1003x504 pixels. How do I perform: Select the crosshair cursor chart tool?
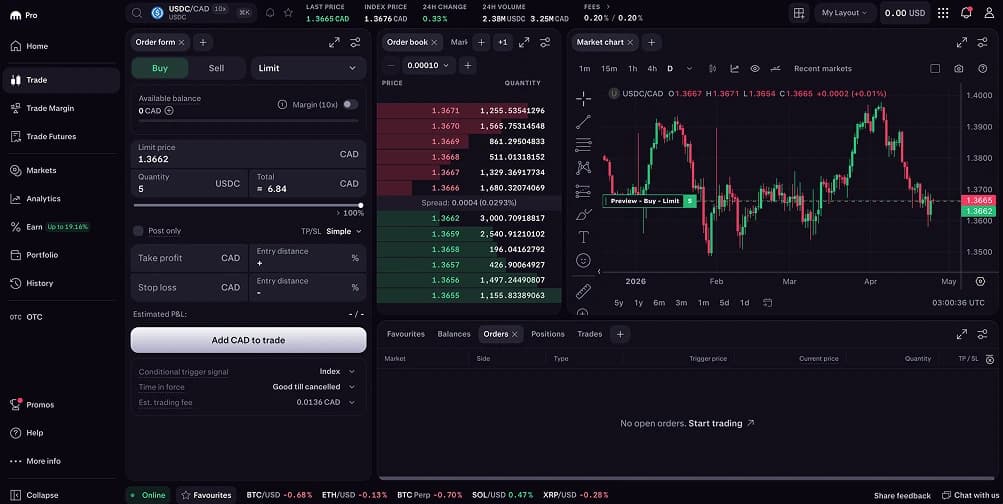point(583,98)
